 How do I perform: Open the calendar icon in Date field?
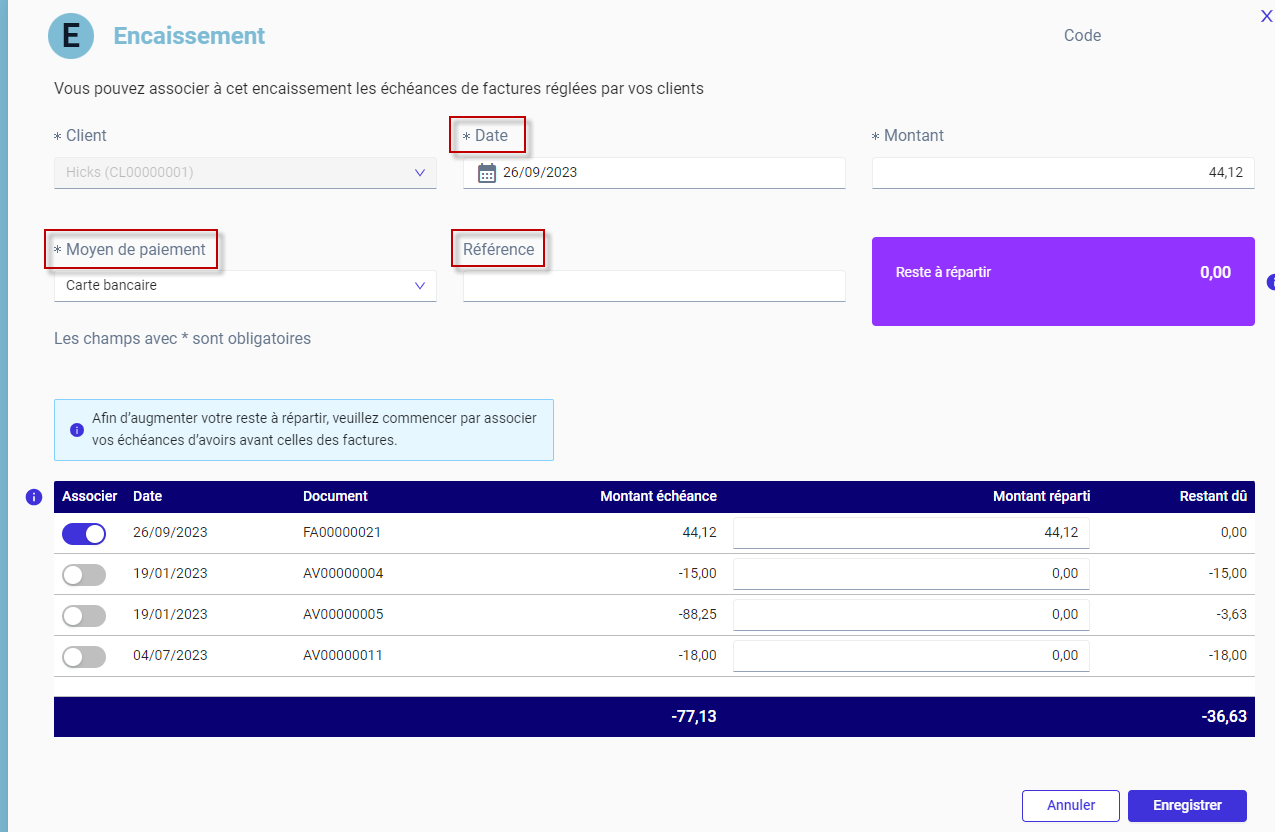[487, 172]
